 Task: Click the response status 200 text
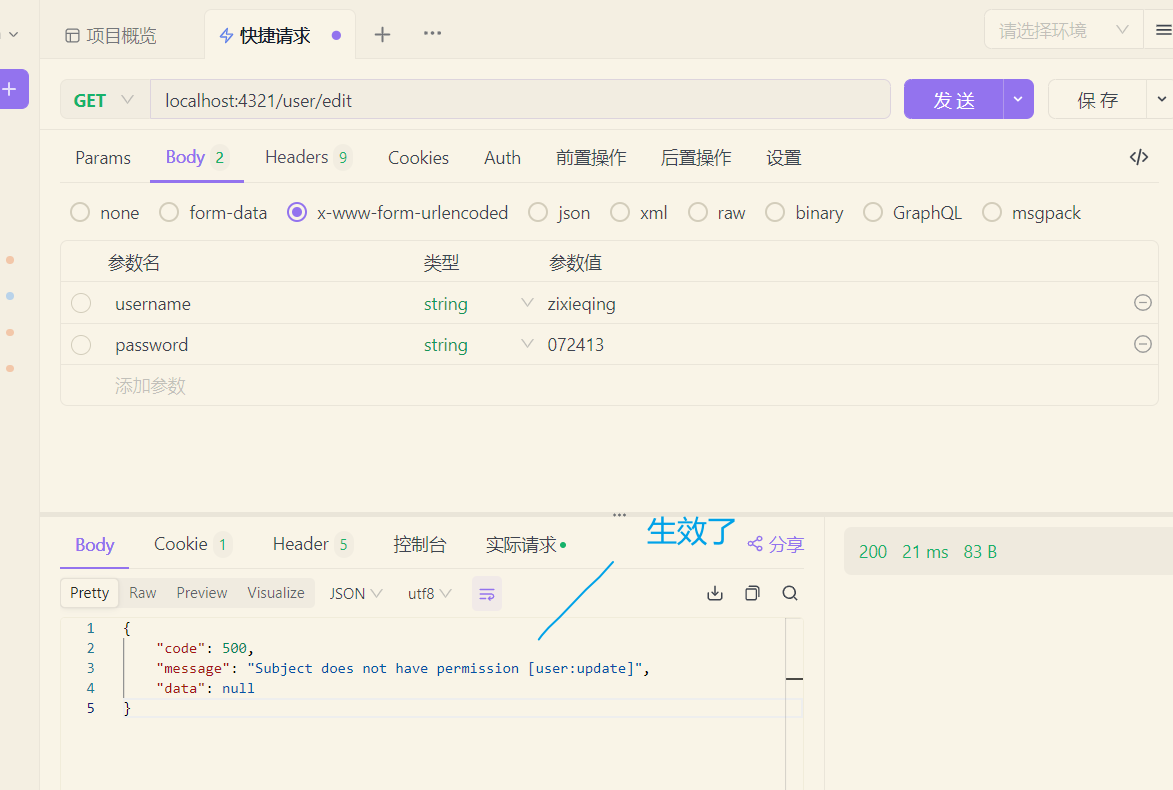pyautogui.click(x=872, y=551)
